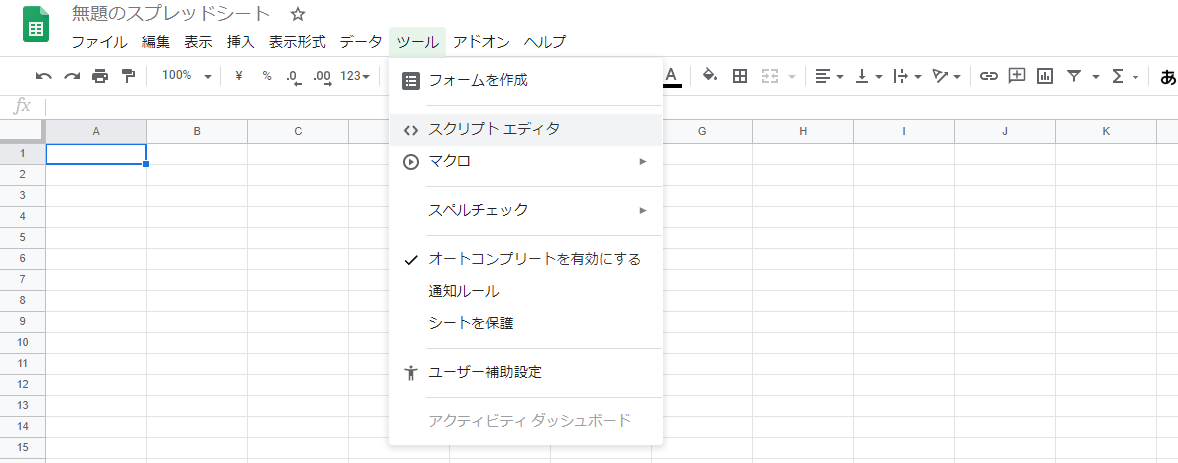Open the 100% zoom dropdown
1178x463 pixels.
point(187,76)
